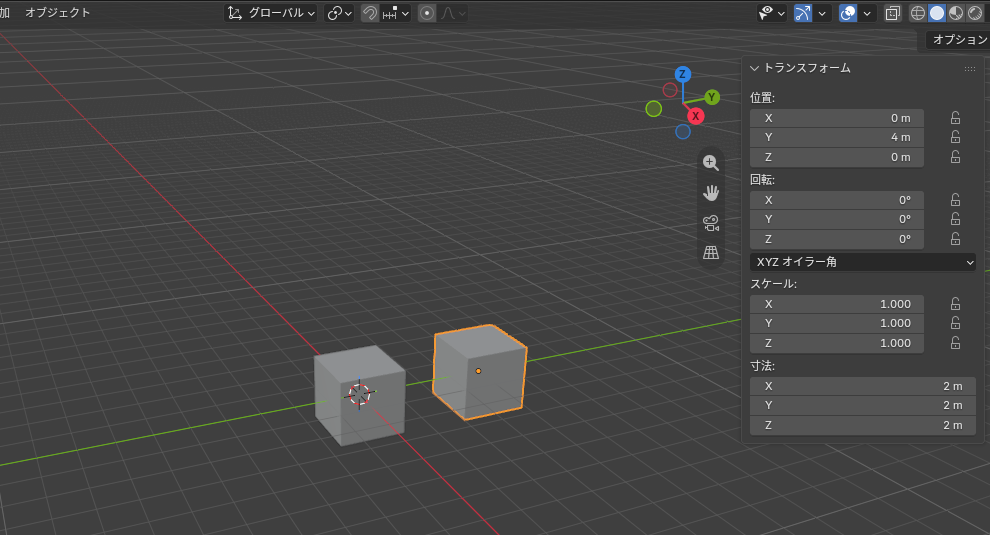
Task: Click the position X field
Action: [837, 118]
